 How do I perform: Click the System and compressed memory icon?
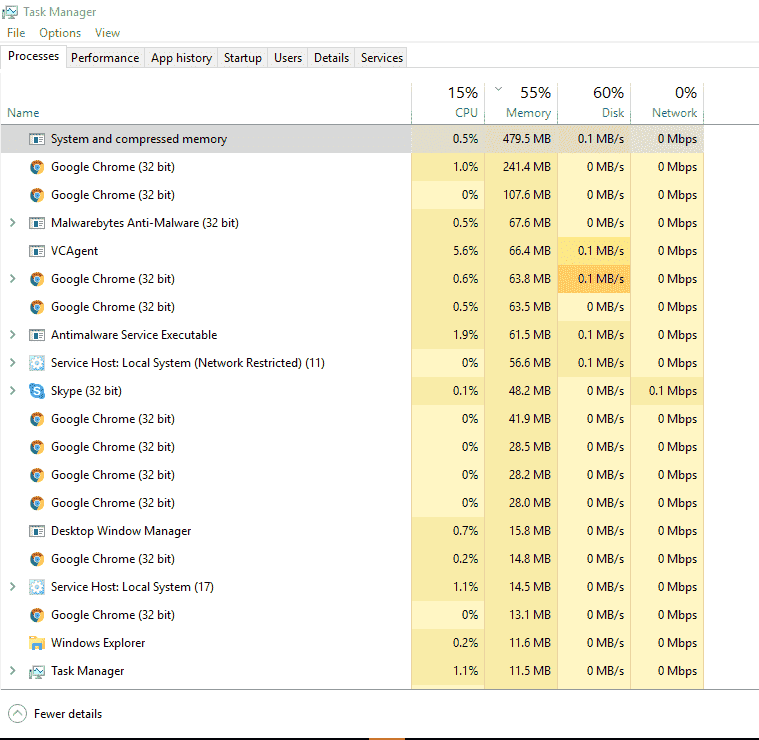tap(37, 139)
